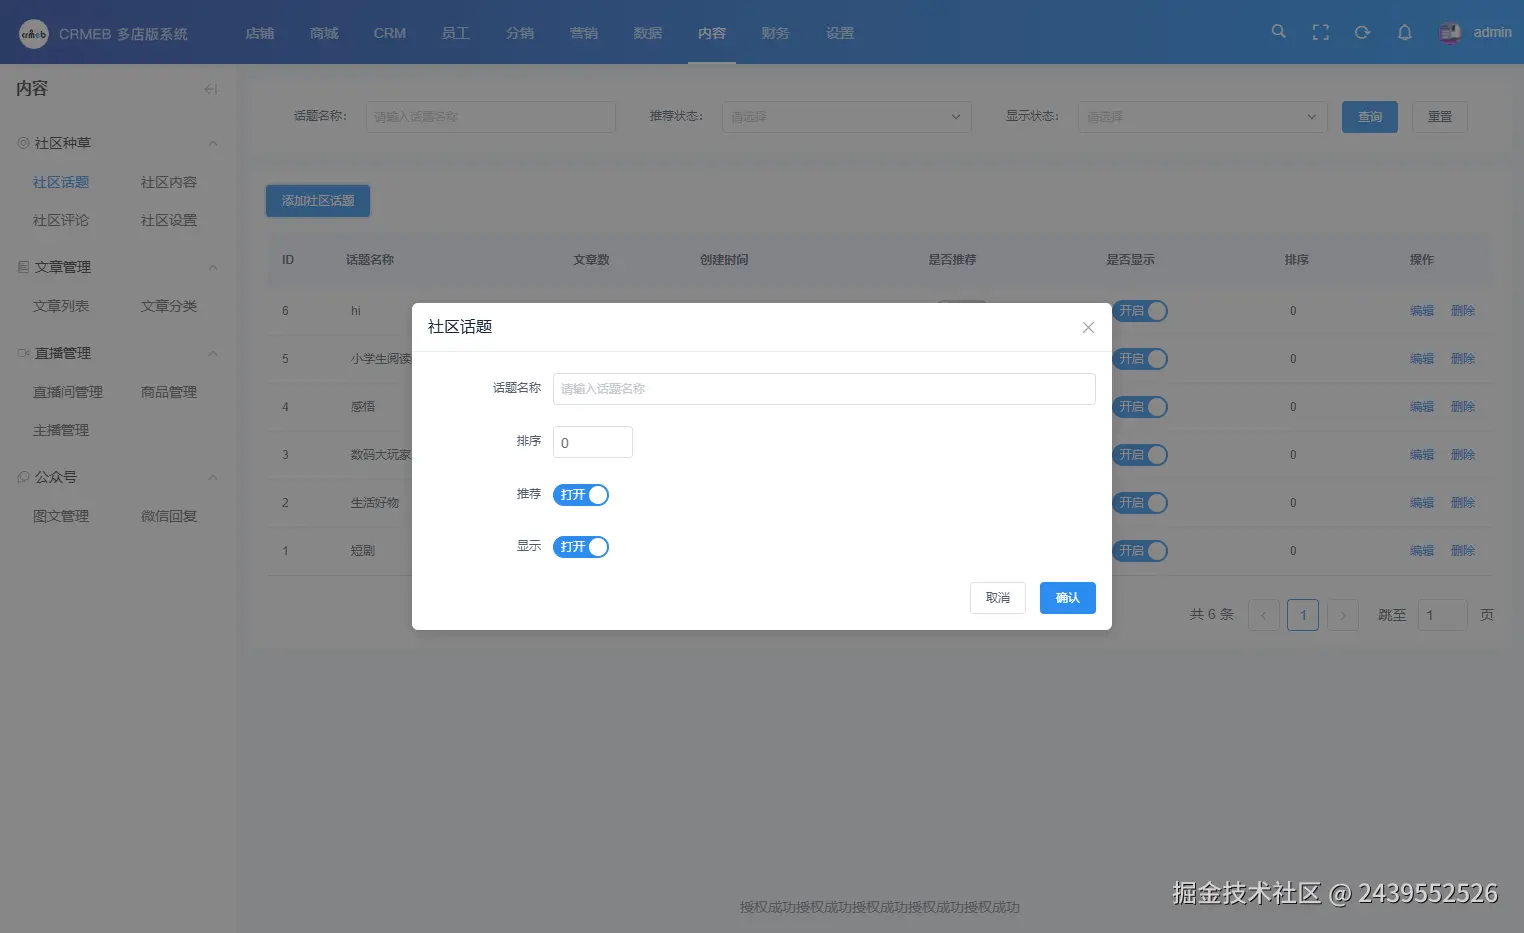Image resolution: width=1524 pixels, height=933 pixels.
Task: Open the 设置 top menu
Action: point(840,33)
